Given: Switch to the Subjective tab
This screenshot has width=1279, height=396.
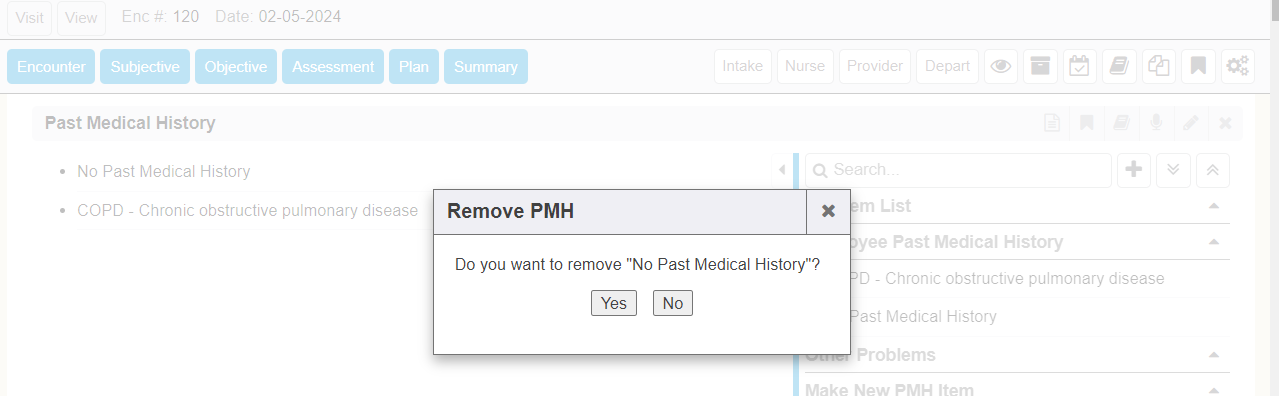Looking at the screenshot, I should 145,67.
